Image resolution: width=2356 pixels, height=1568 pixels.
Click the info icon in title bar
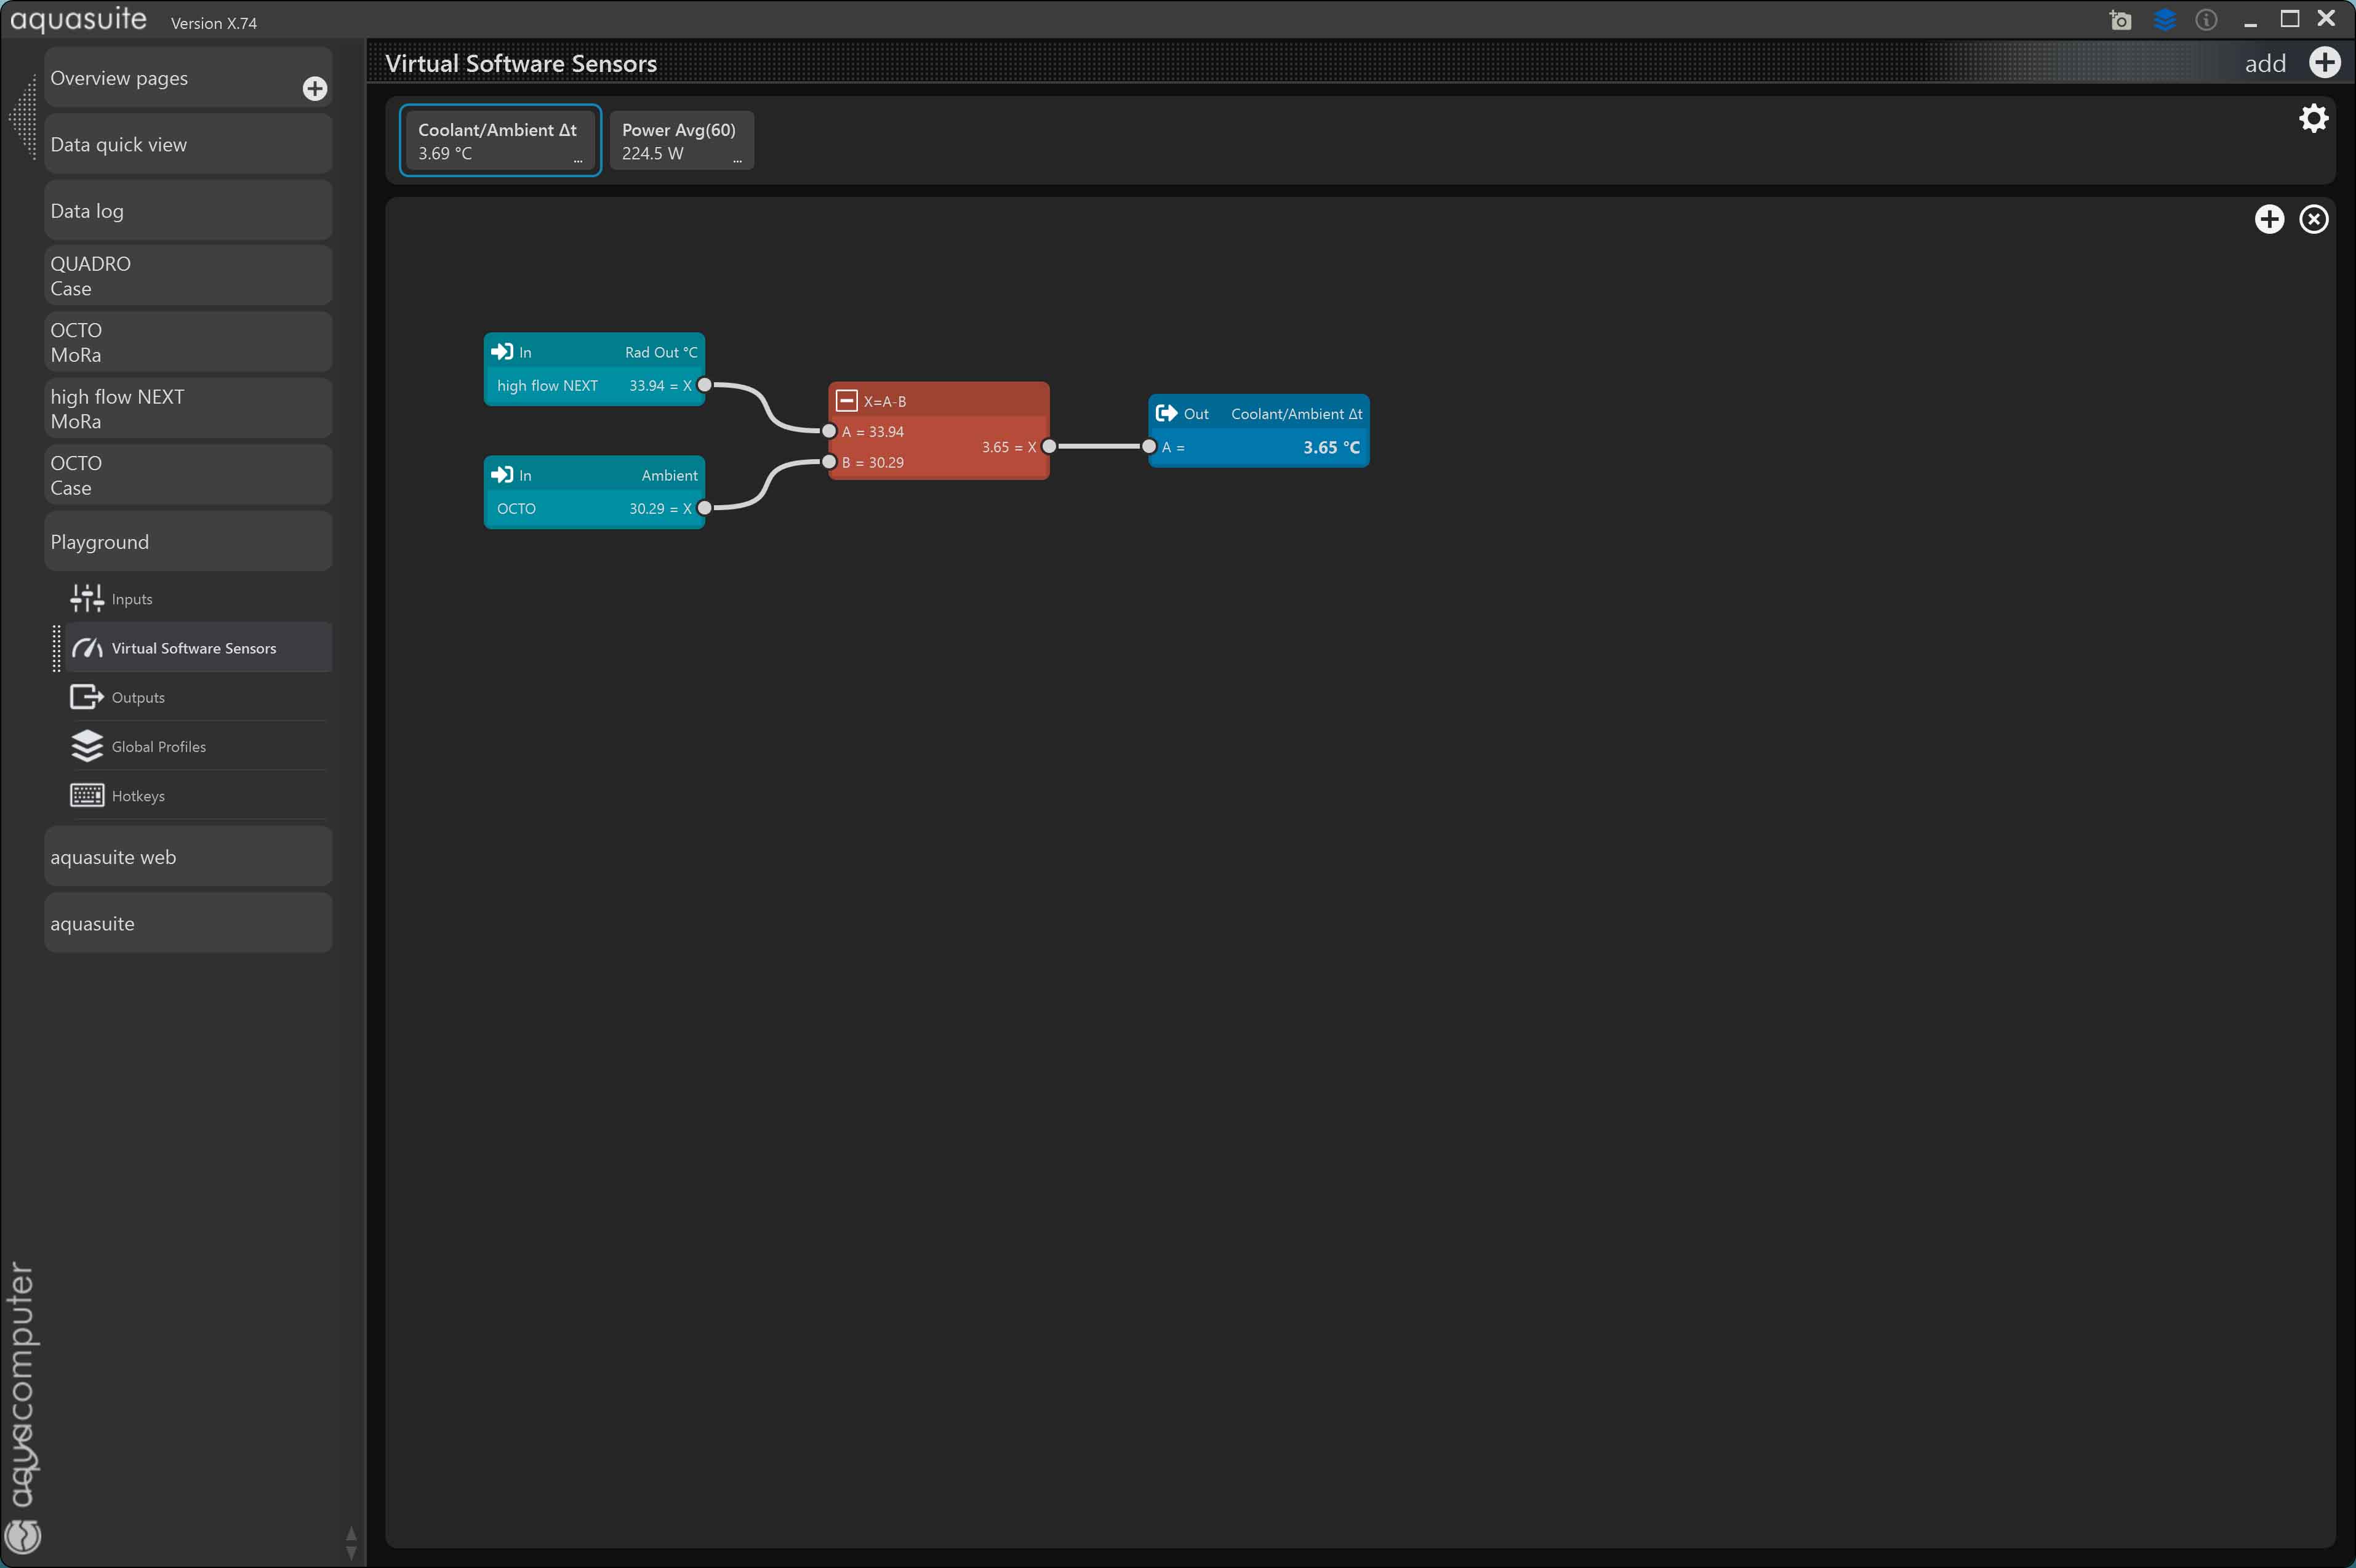click(2206, 20)
